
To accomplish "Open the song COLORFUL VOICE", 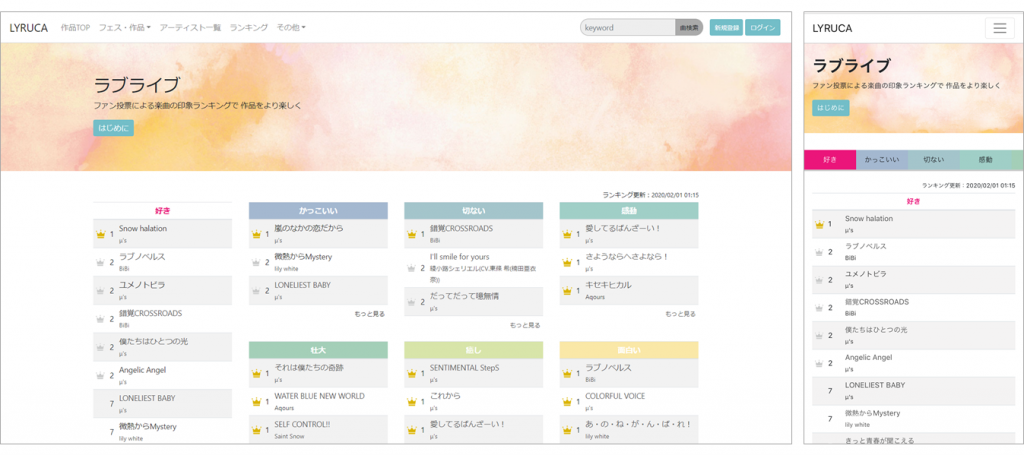I will [x=615, y=396].
